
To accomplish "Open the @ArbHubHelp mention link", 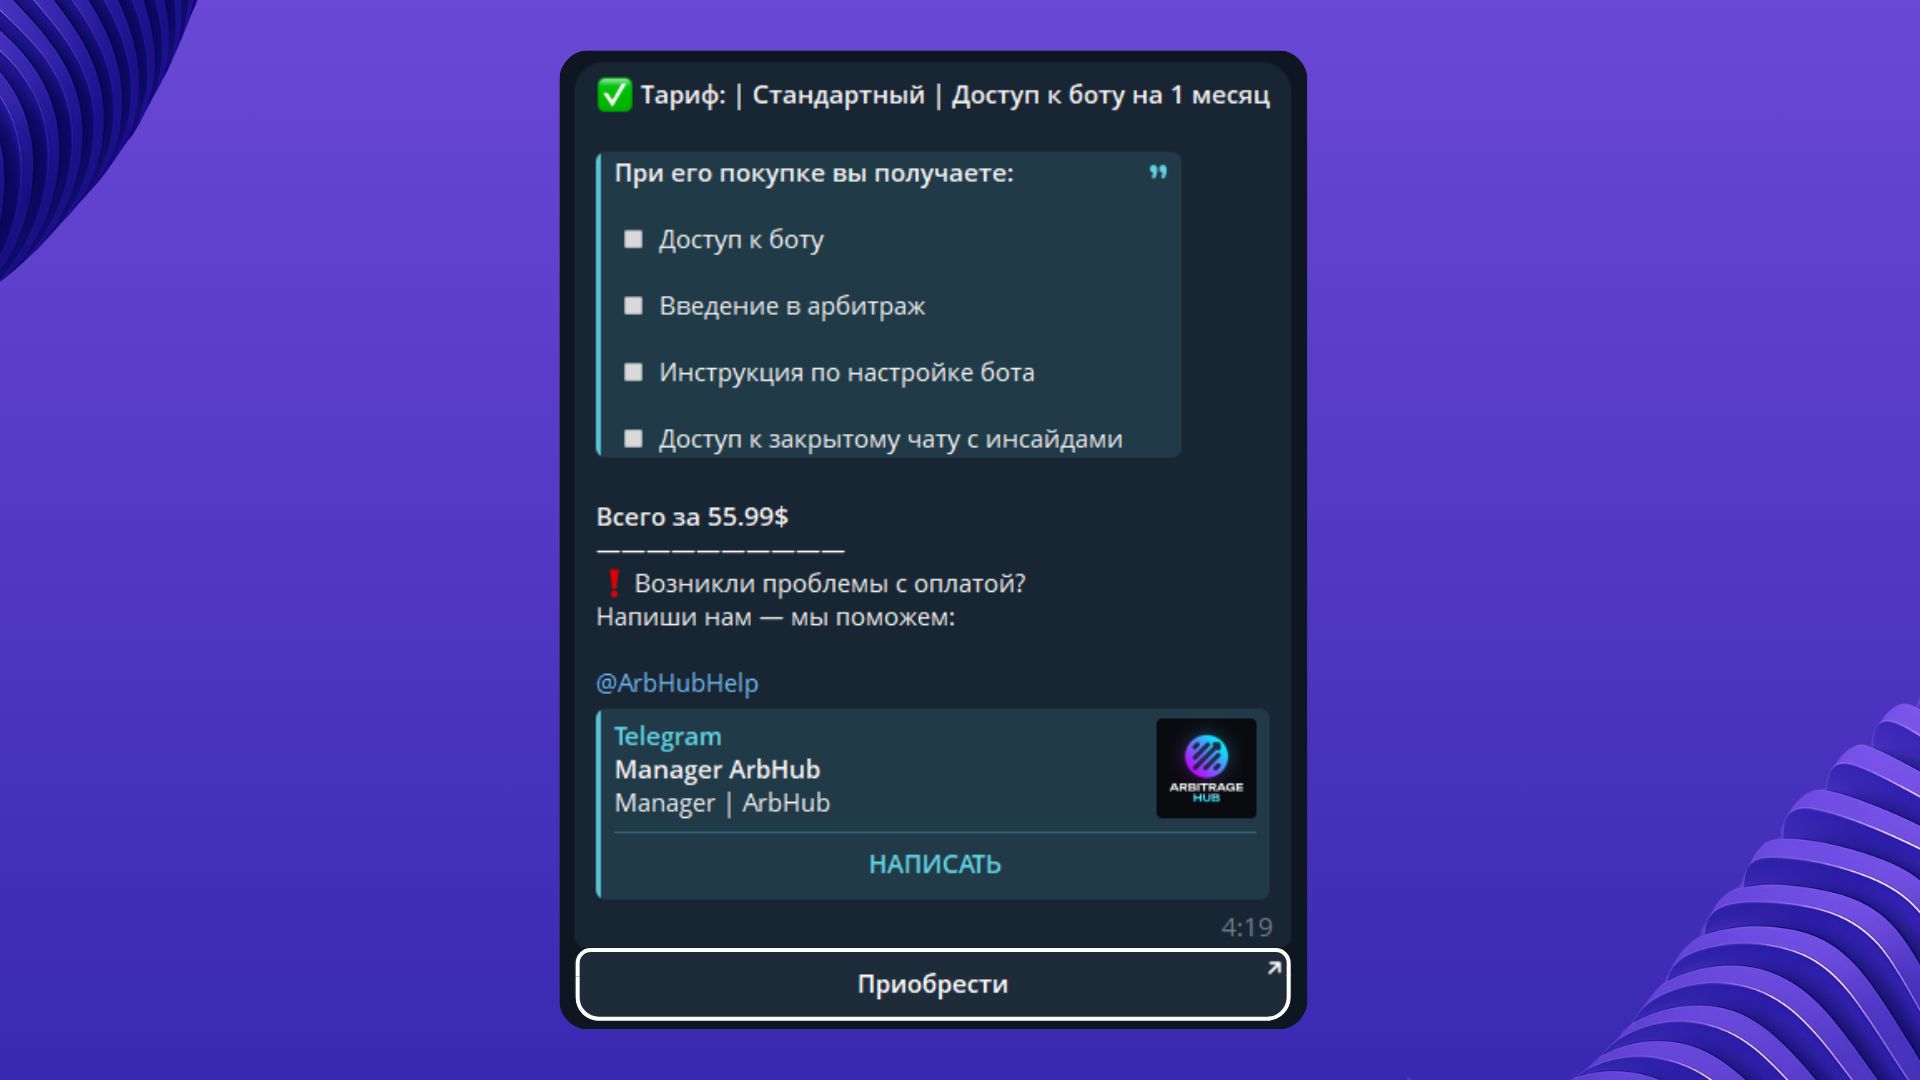I will click(x=677, y=683).
